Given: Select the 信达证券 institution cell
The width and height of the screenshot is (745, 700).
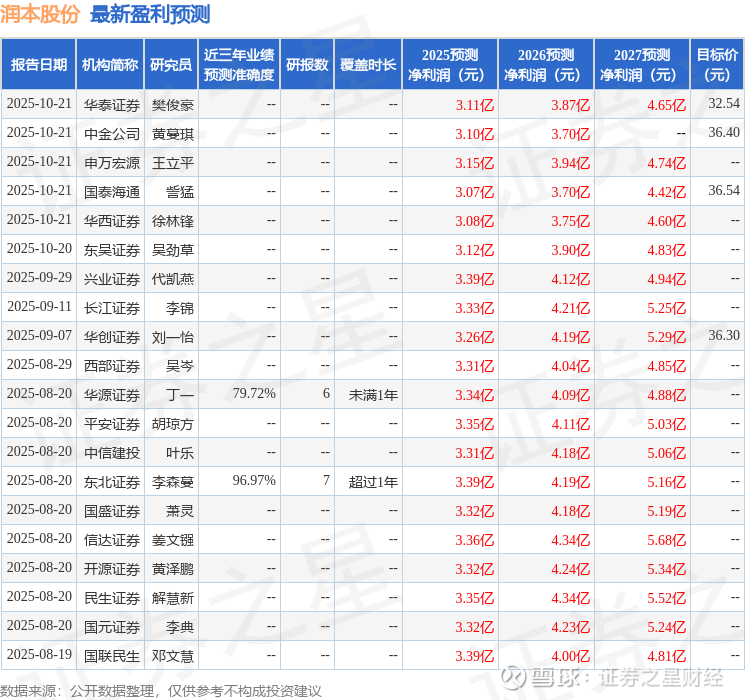Looking at the screenshot, I should click(112, 540).
